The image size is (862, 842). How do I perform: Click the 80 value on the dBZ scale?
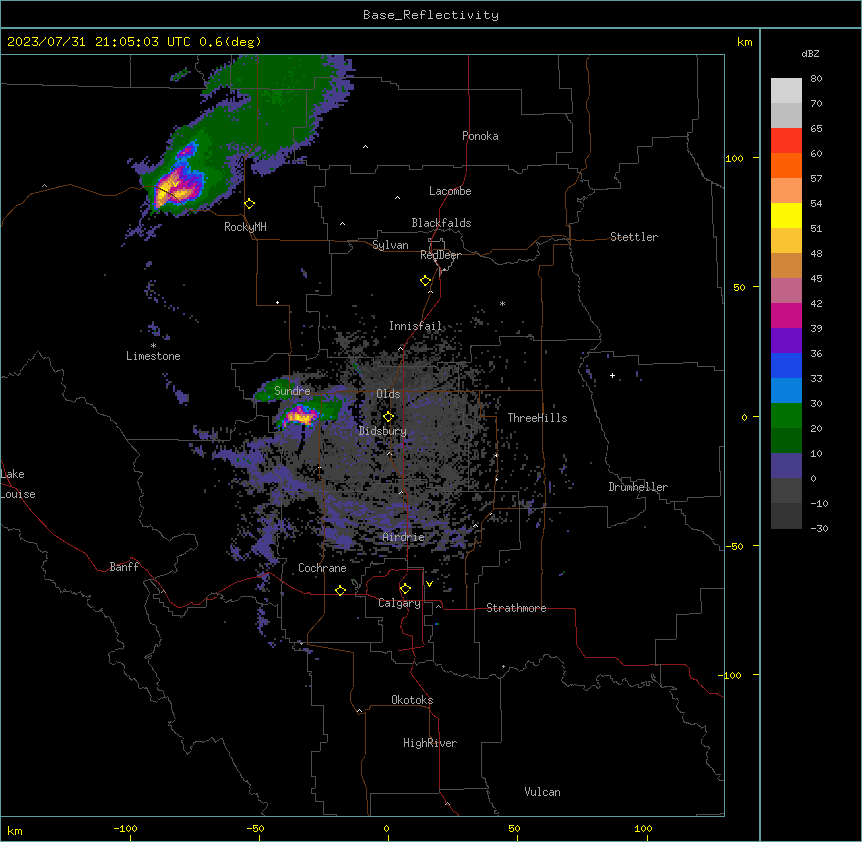click(x=816, y=79)
